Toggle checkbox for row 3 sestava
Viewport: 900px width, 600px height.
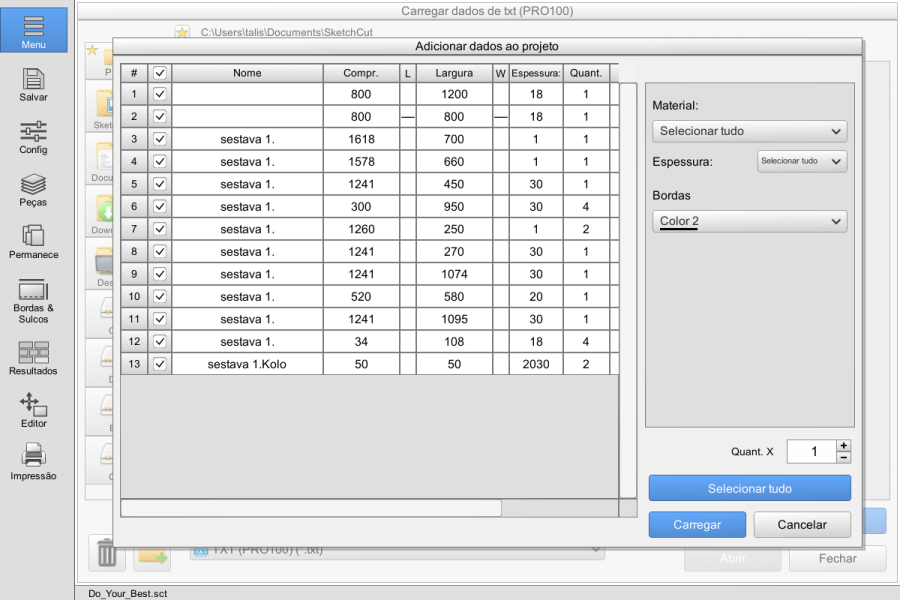[160, 139]
